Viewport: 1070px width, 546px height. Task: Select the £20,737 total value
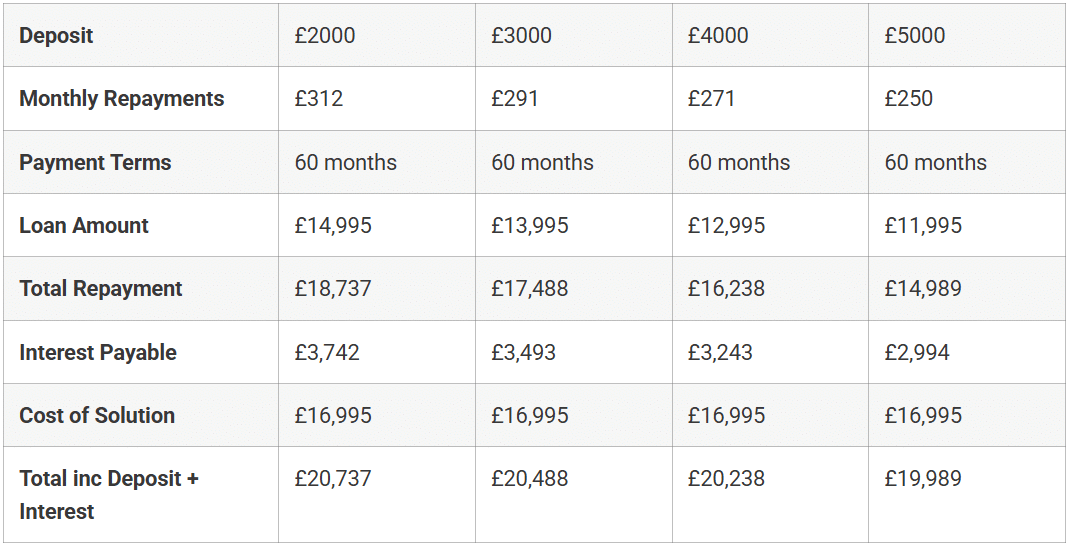(x=333, y=478)
